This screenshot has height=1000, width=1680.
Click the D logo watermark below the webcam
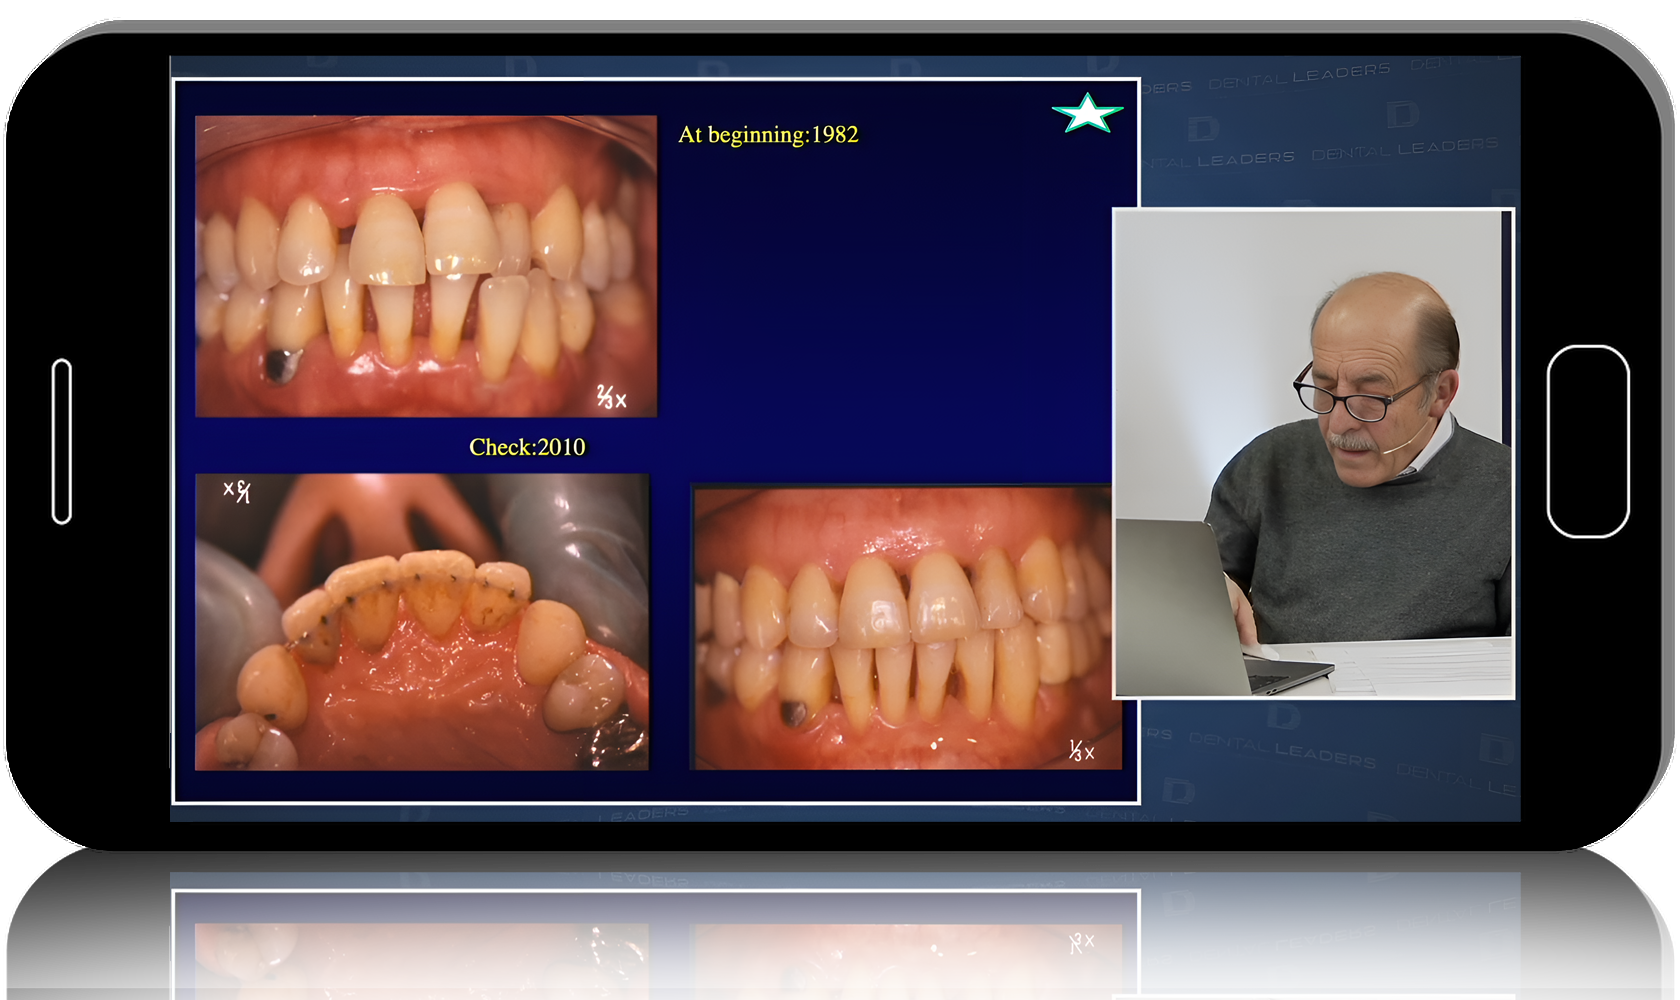pyautogui.click(x=1283, y=716)
